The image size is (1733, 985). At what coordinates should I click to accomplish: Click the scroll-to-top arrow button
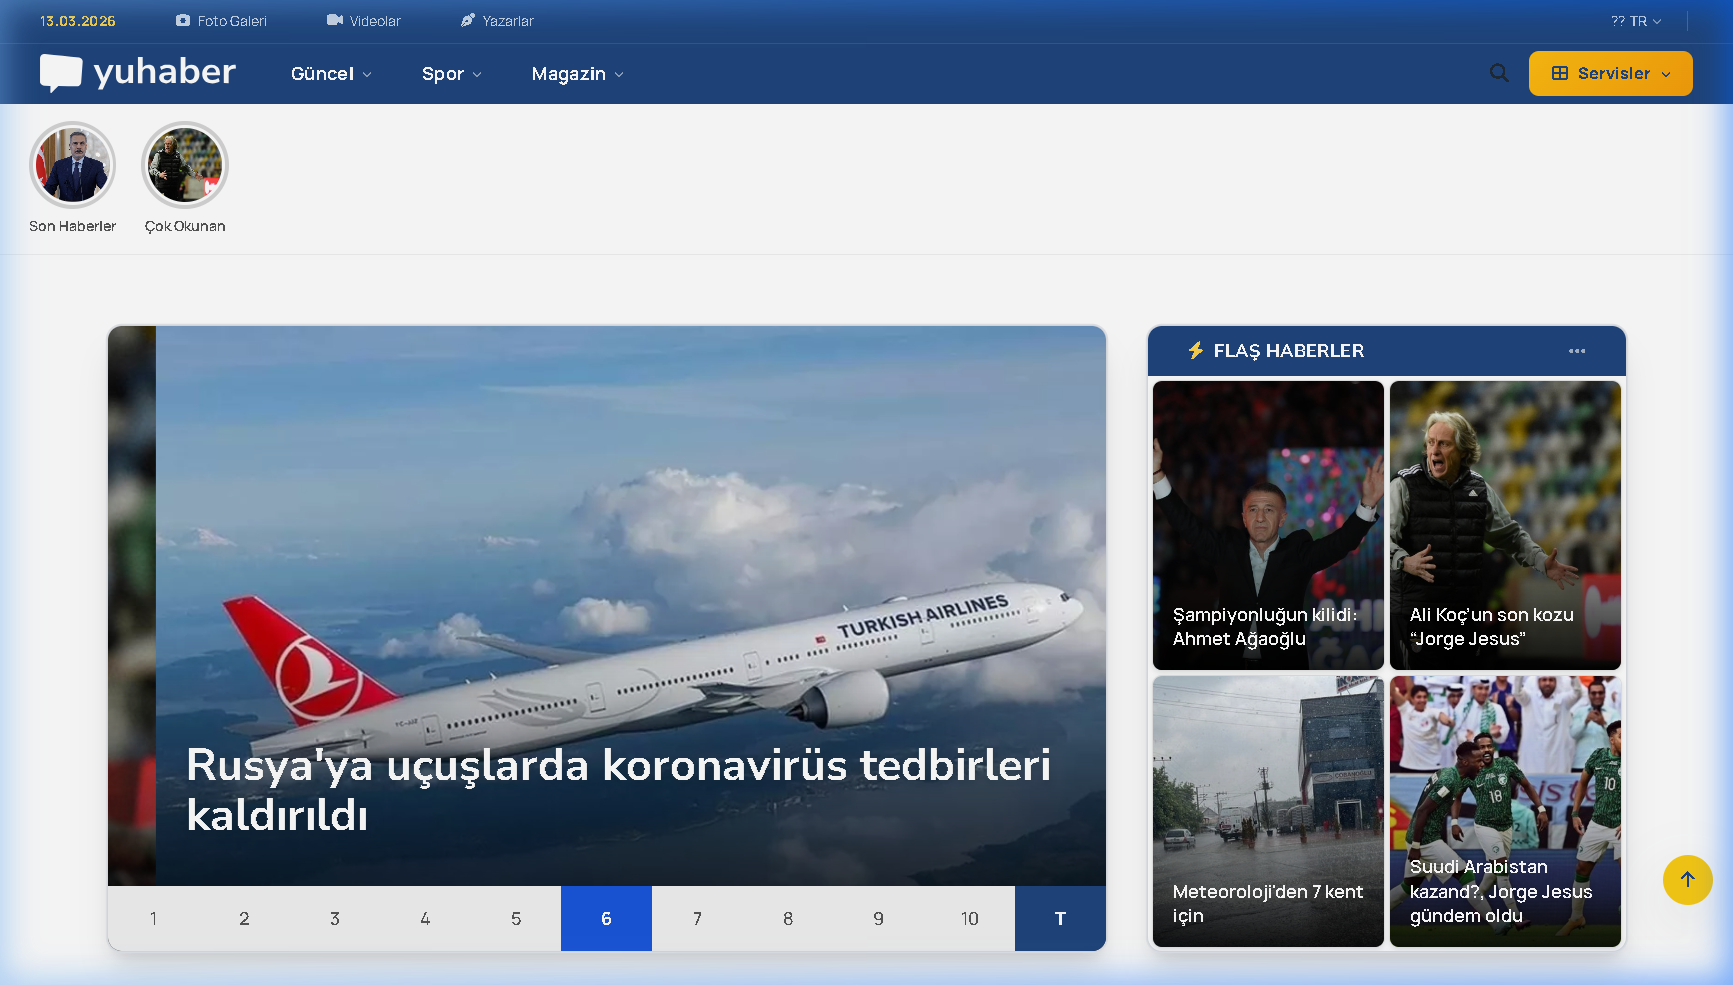point(1687,880)
